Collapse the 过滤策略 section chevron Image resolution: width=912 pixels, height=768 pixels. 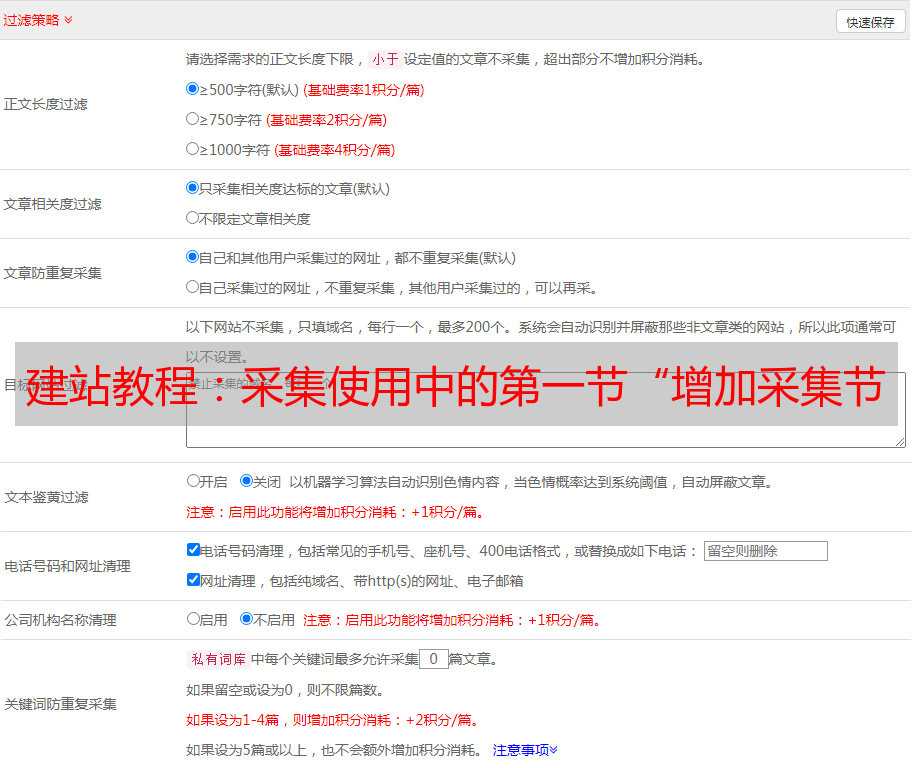[x=68, y=20]
